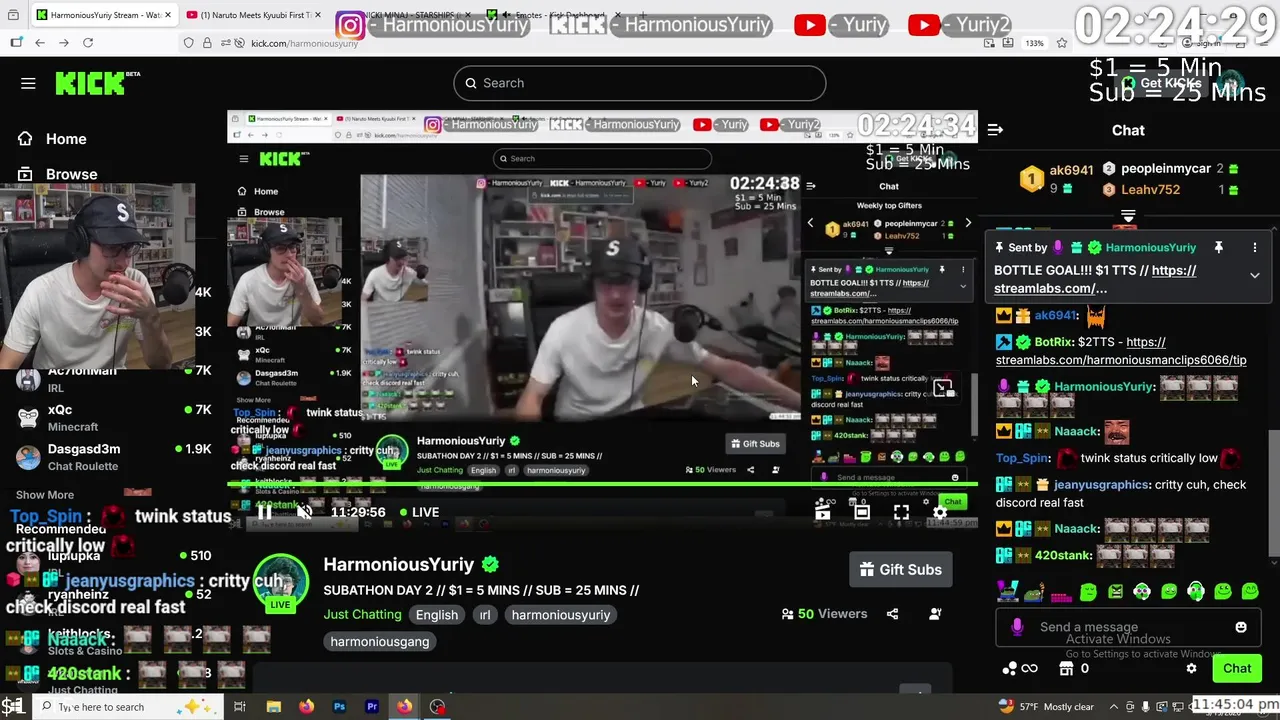
Task: Go back with browser back arrow
Action: [40, 42]
